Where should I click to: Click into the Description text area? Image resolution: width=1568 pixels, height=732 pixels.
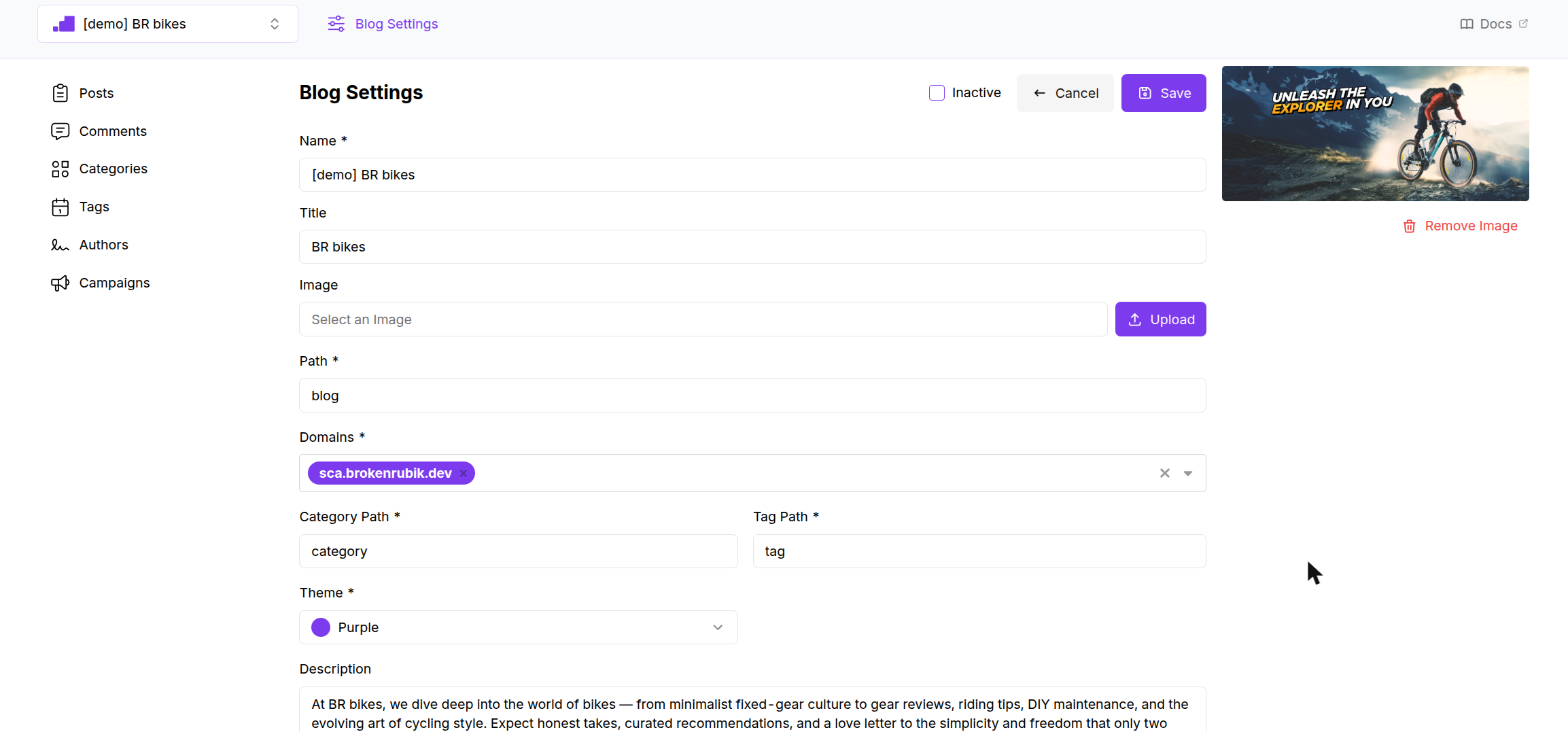(752, 709)
